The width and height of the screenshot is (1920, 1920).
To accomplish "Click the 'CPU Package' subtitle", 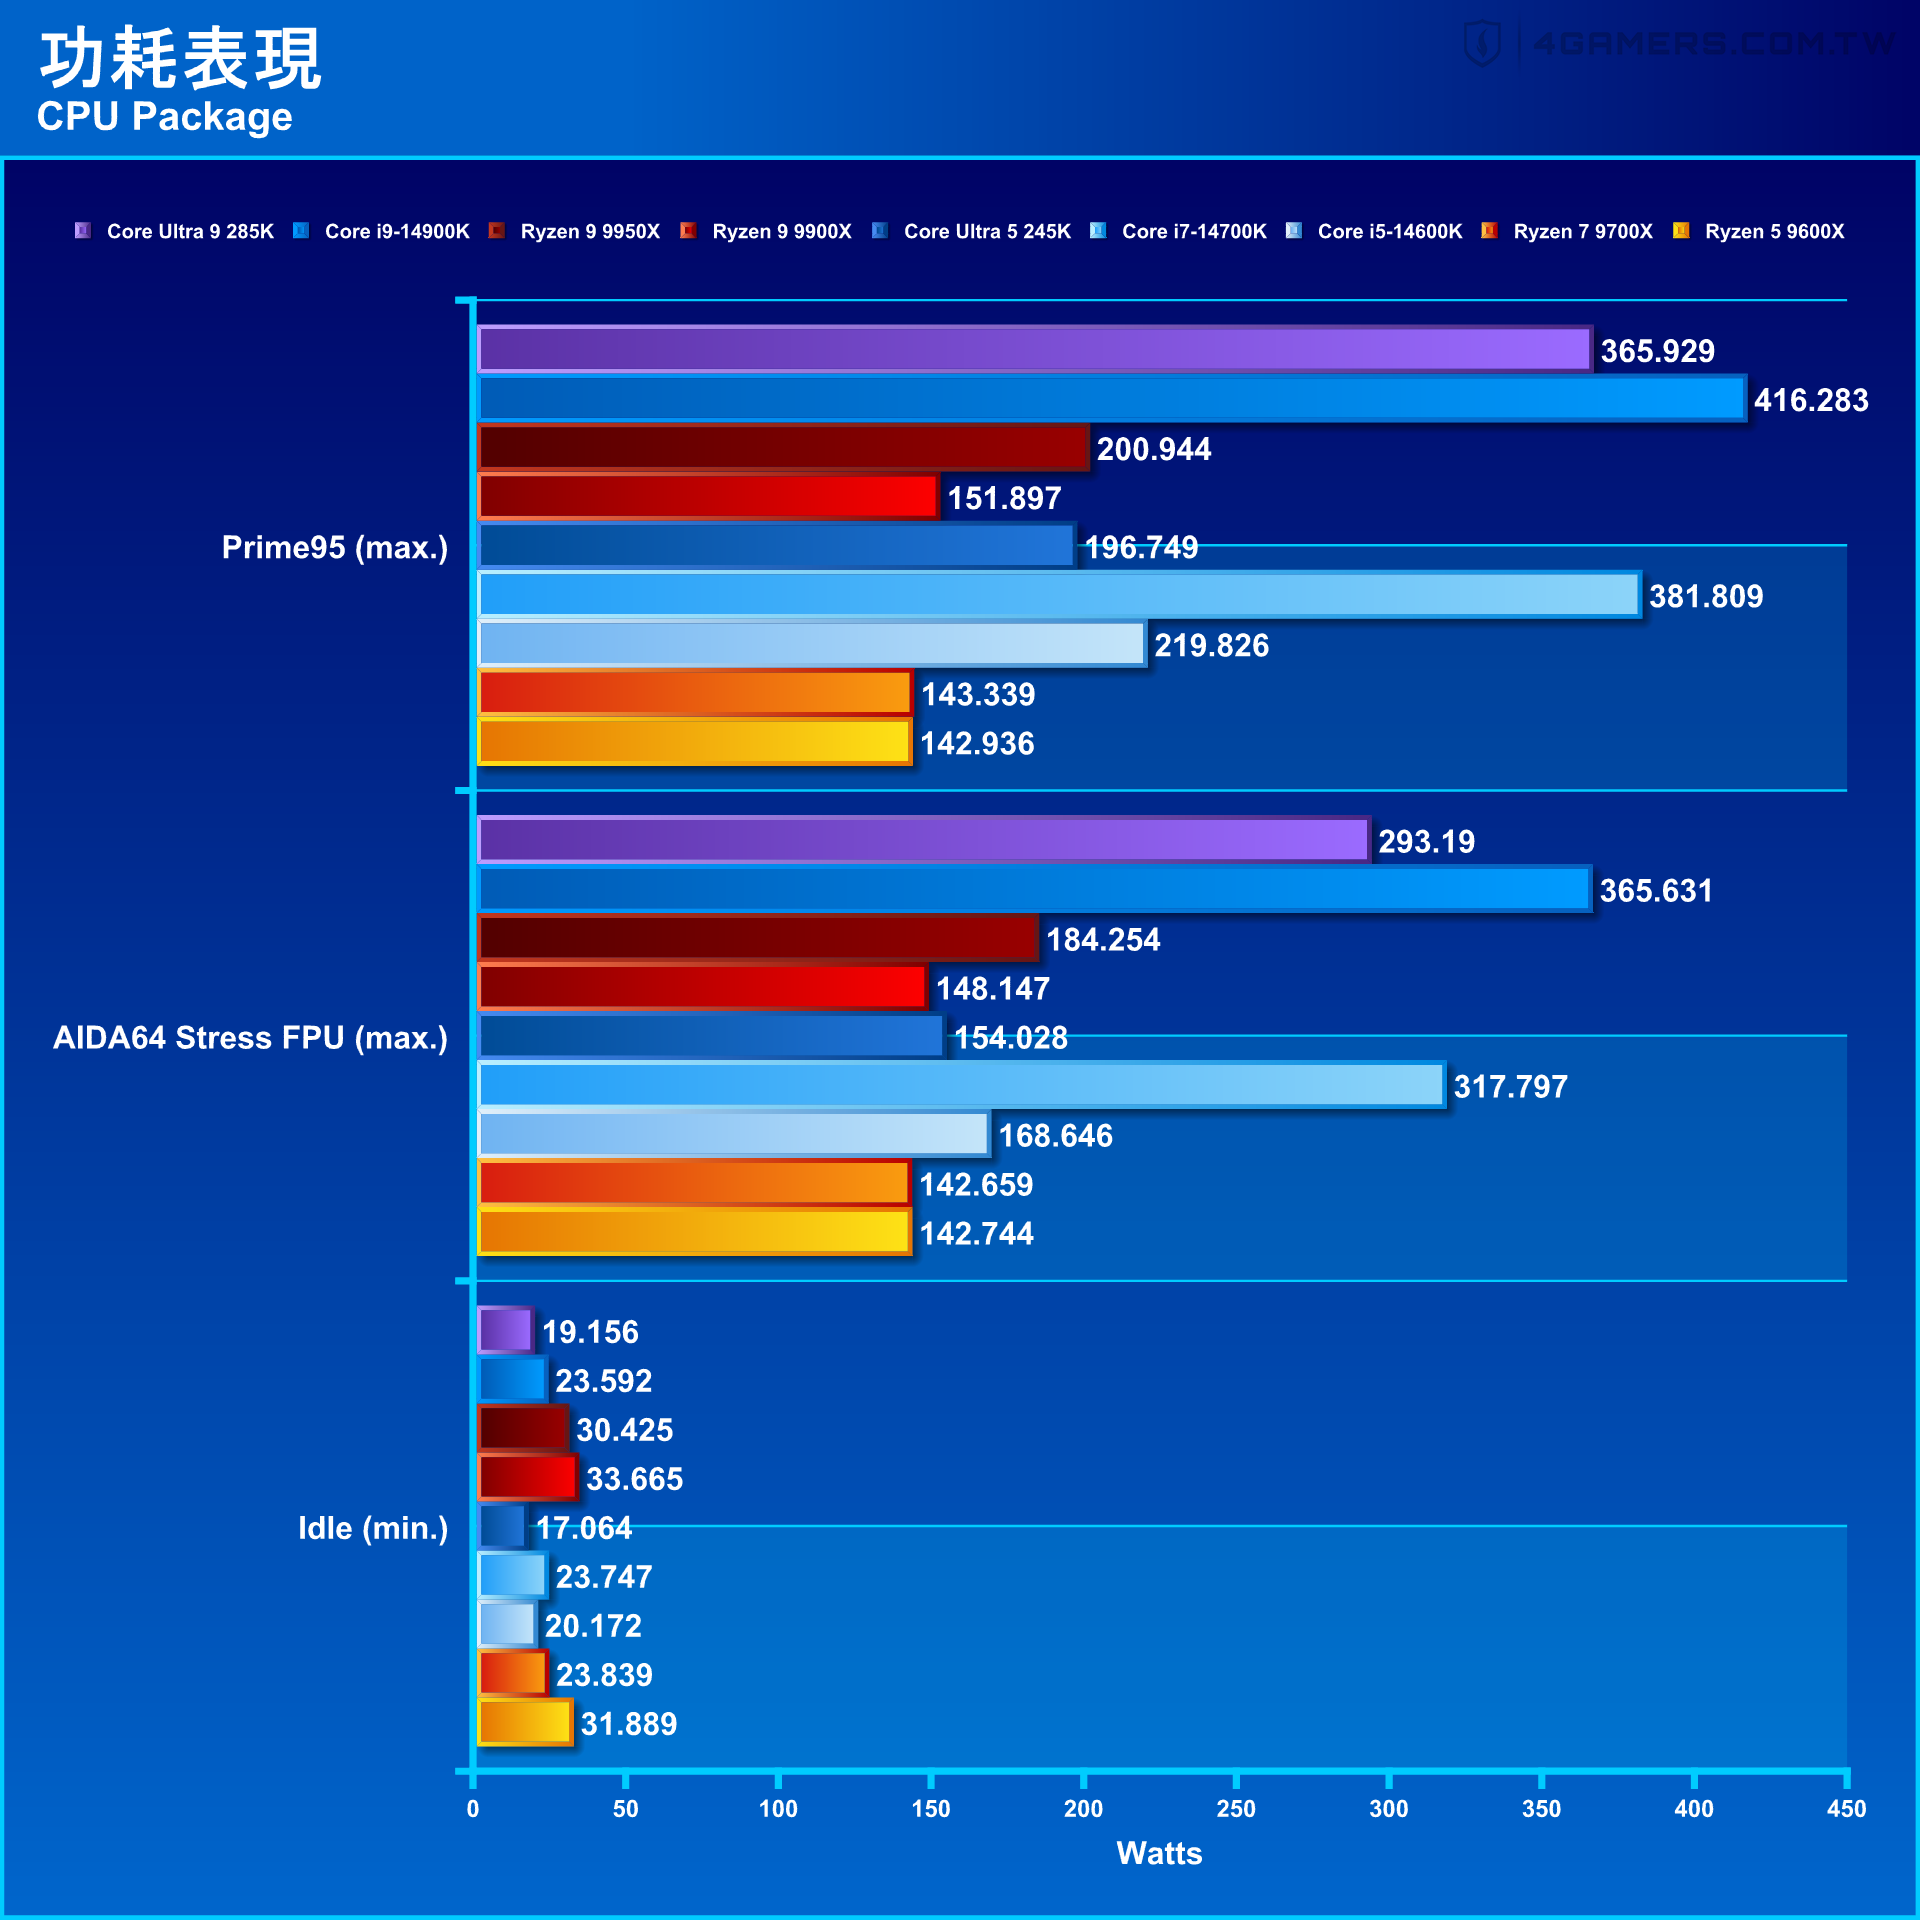I will (x=165, y=117).
